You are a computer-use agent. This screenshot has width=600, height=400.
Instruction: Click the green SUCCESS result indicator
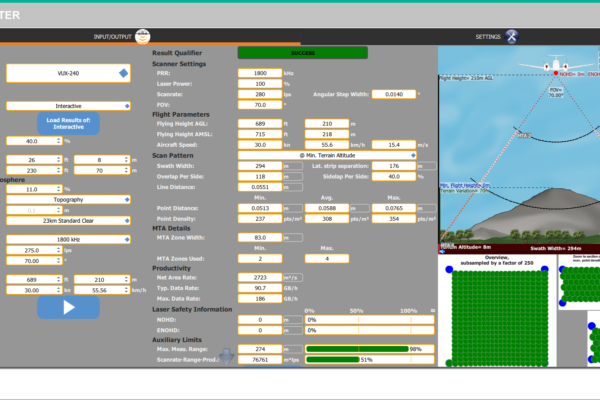(x=302, y=51)
